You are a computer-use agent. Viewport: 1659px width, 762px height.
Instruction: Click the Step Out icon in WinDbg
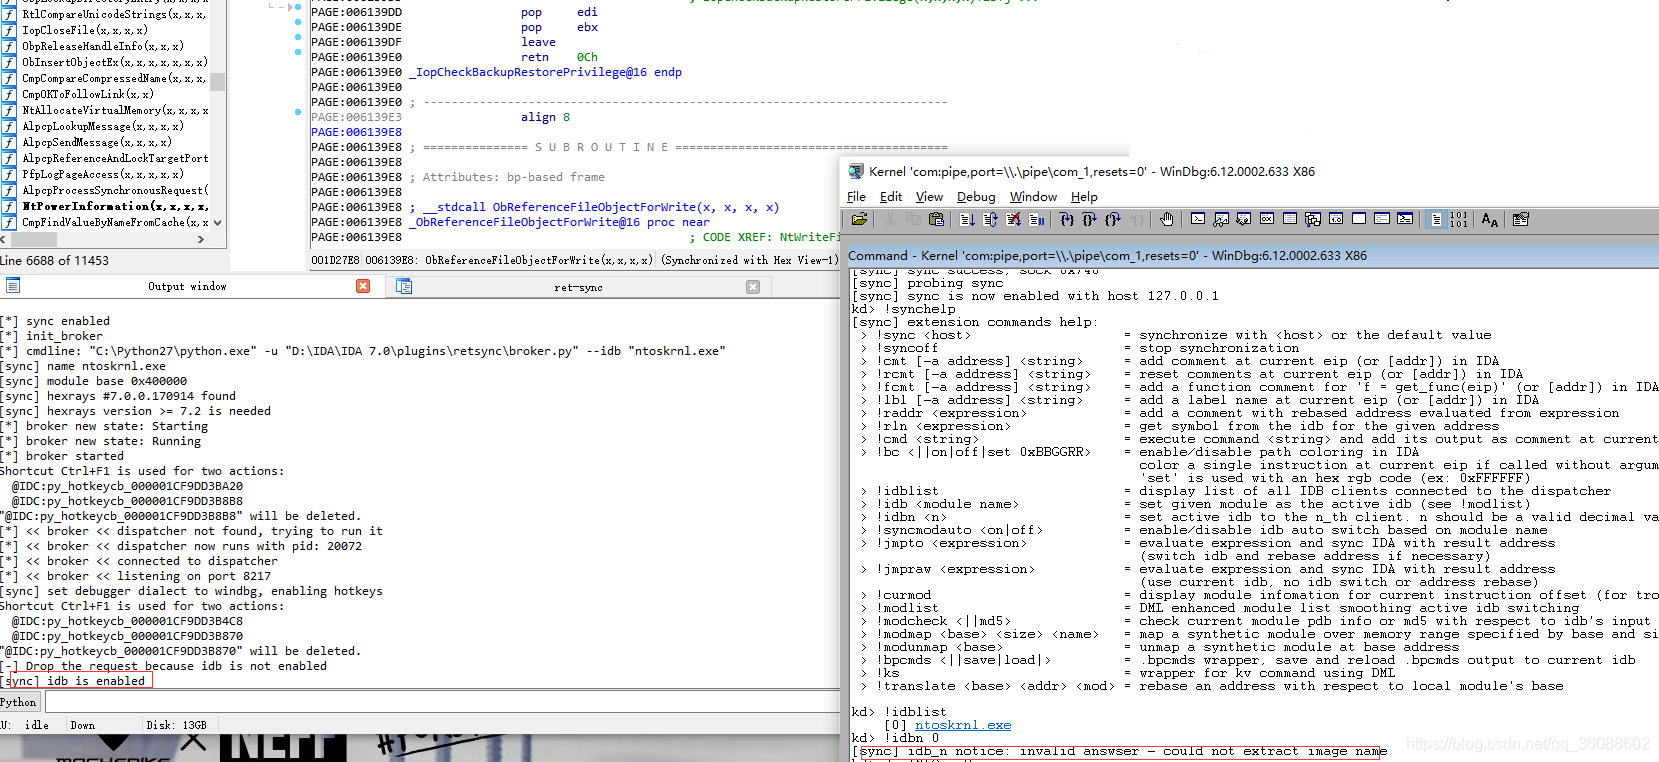[1113, 219]
